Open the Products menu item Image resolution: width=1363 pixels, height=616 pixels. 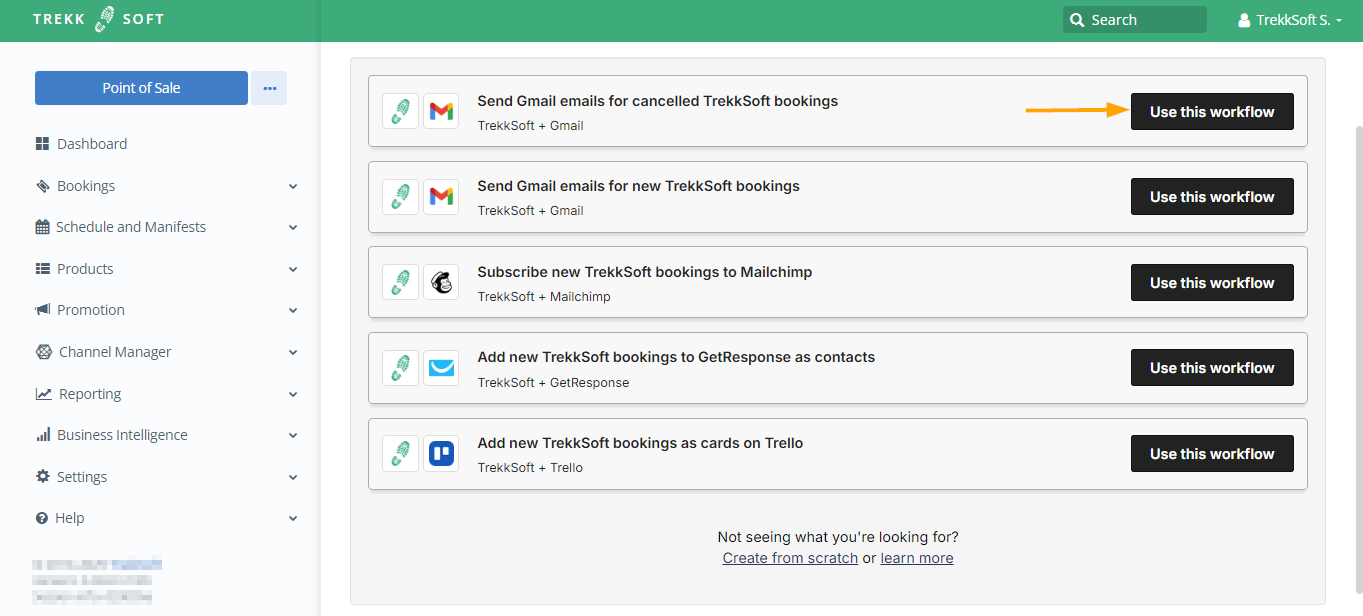pos(85,269)
